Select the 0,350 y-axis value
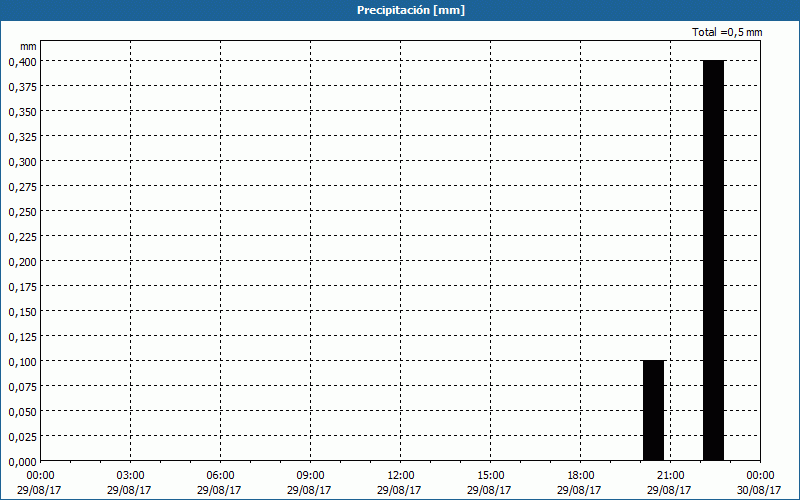800x500 pixels. 22,112
